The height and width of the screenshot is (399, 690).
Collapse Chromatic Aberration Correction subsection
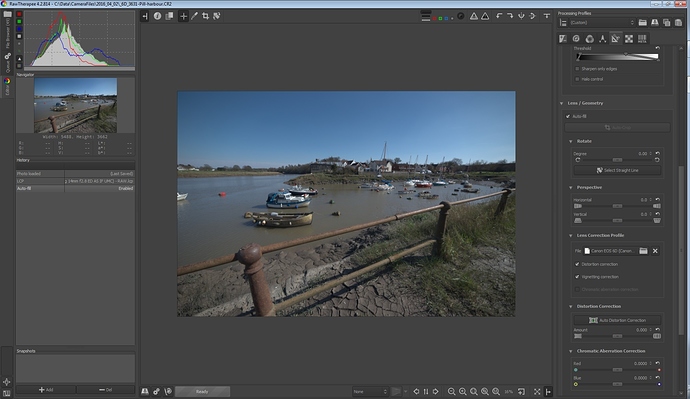click(x=571, y=351)
